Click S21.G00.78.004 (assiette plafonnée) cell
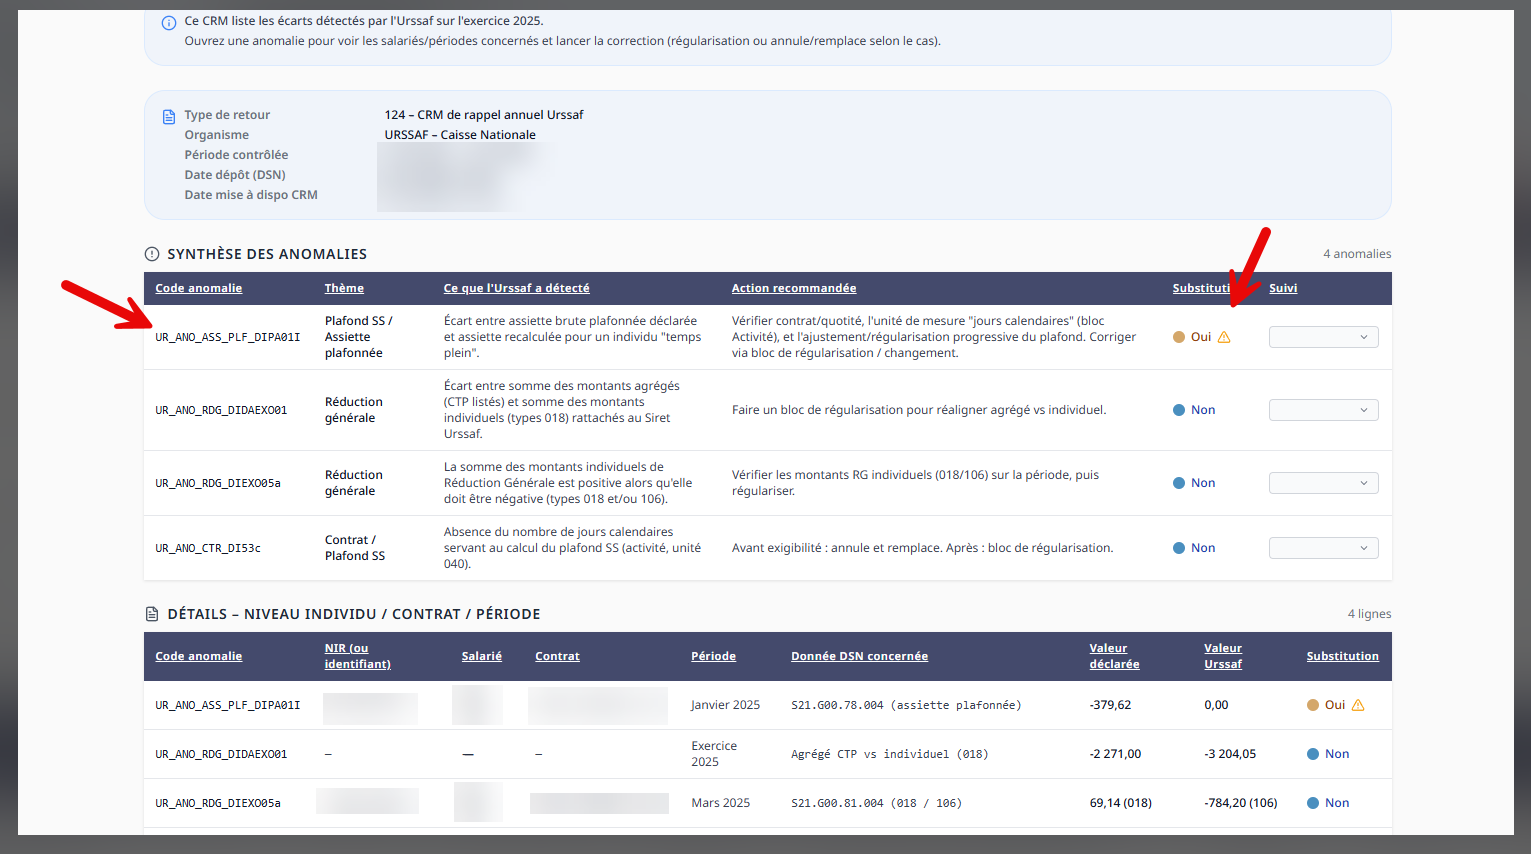 [x=906, y=705]
